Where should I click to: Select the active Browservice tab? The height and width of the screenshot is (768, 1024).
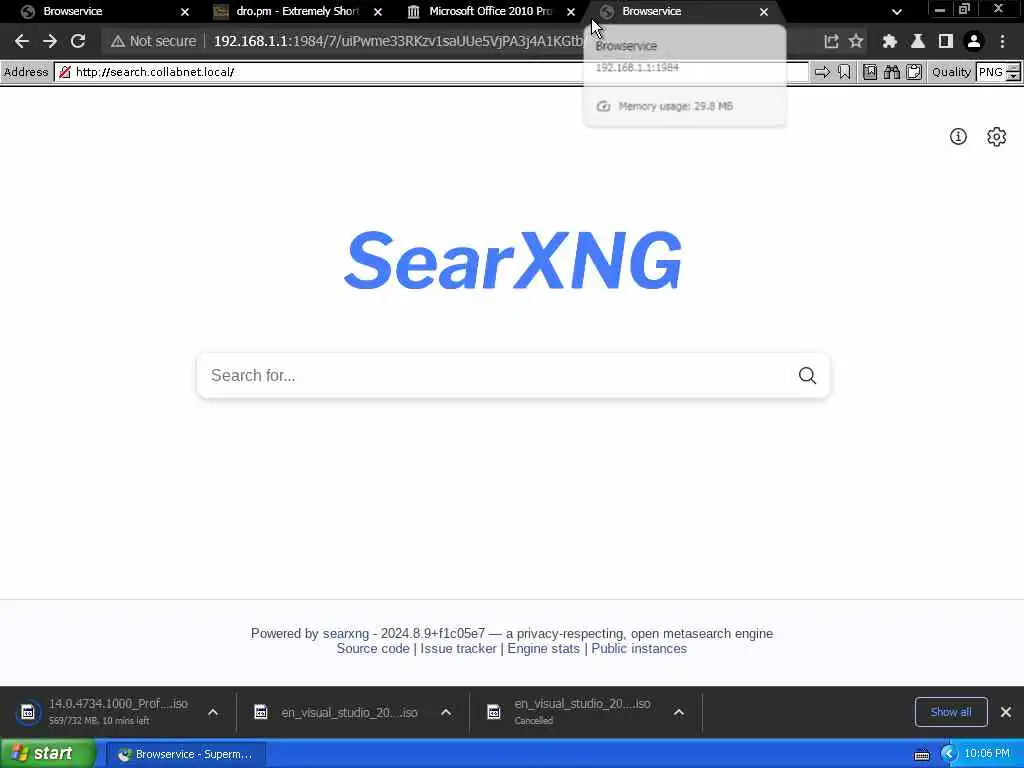pyautogui.click(x=682, y=12)
